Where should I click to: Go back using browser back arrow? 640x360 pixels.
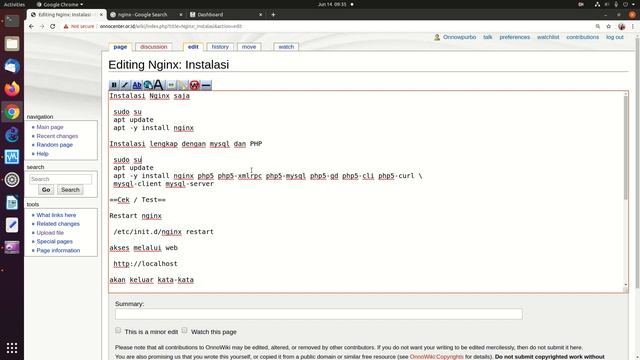coord(31,26)
